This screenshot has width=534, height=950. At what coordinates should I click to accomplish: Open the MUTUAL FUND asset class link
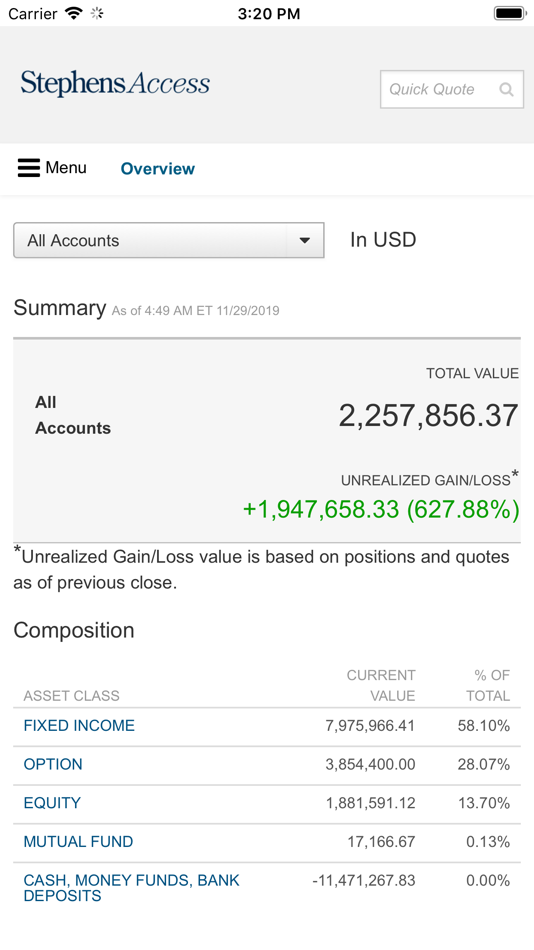(x=78, y=842)
